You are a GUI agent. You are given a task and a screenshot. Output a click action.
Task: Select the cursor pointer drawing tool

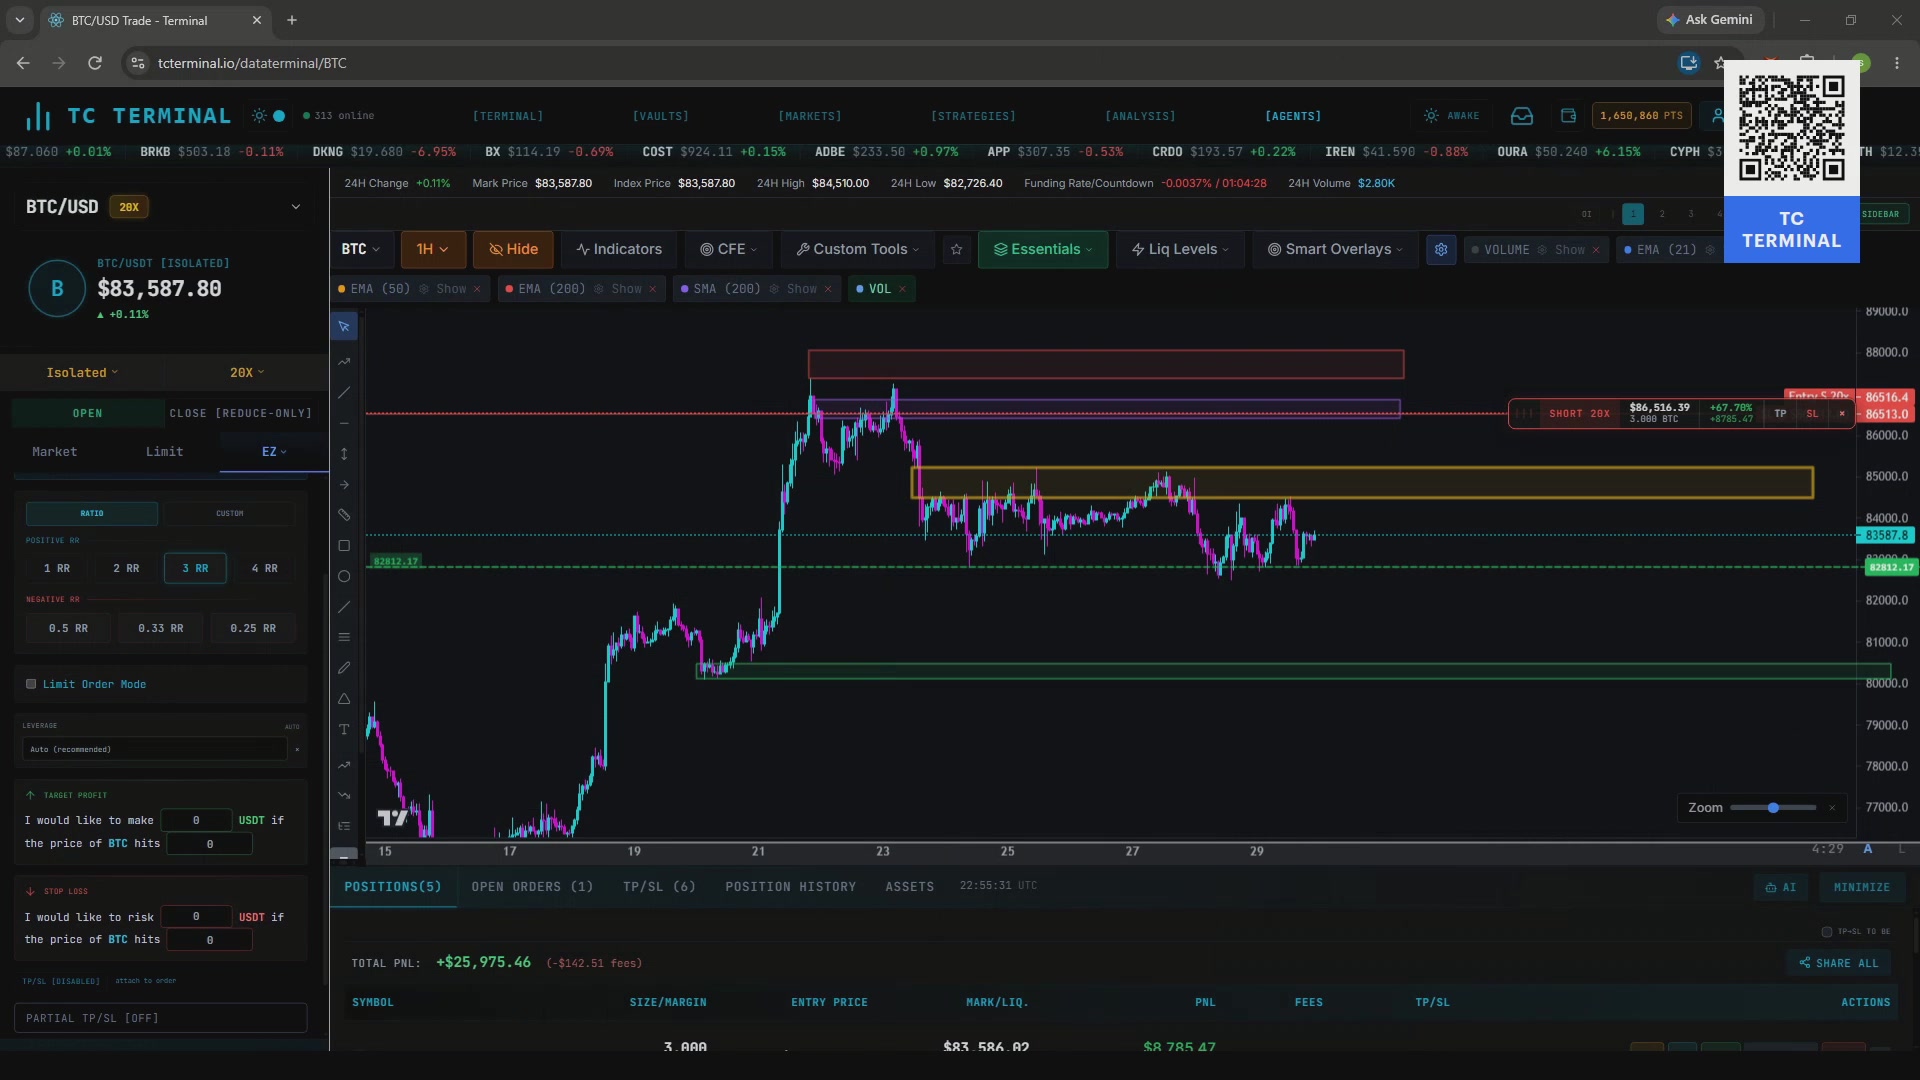coord(344,327)
